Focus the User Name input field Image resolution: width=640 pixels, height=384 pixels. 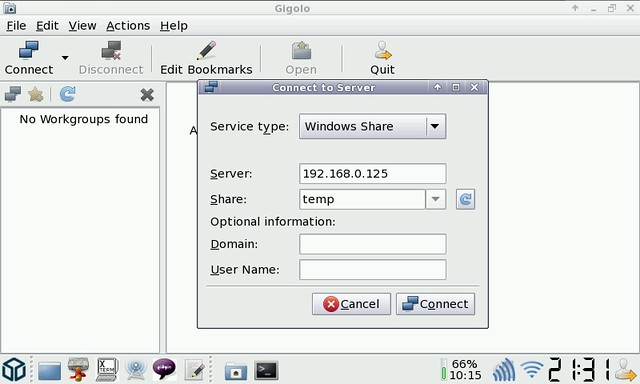point(372,270)
